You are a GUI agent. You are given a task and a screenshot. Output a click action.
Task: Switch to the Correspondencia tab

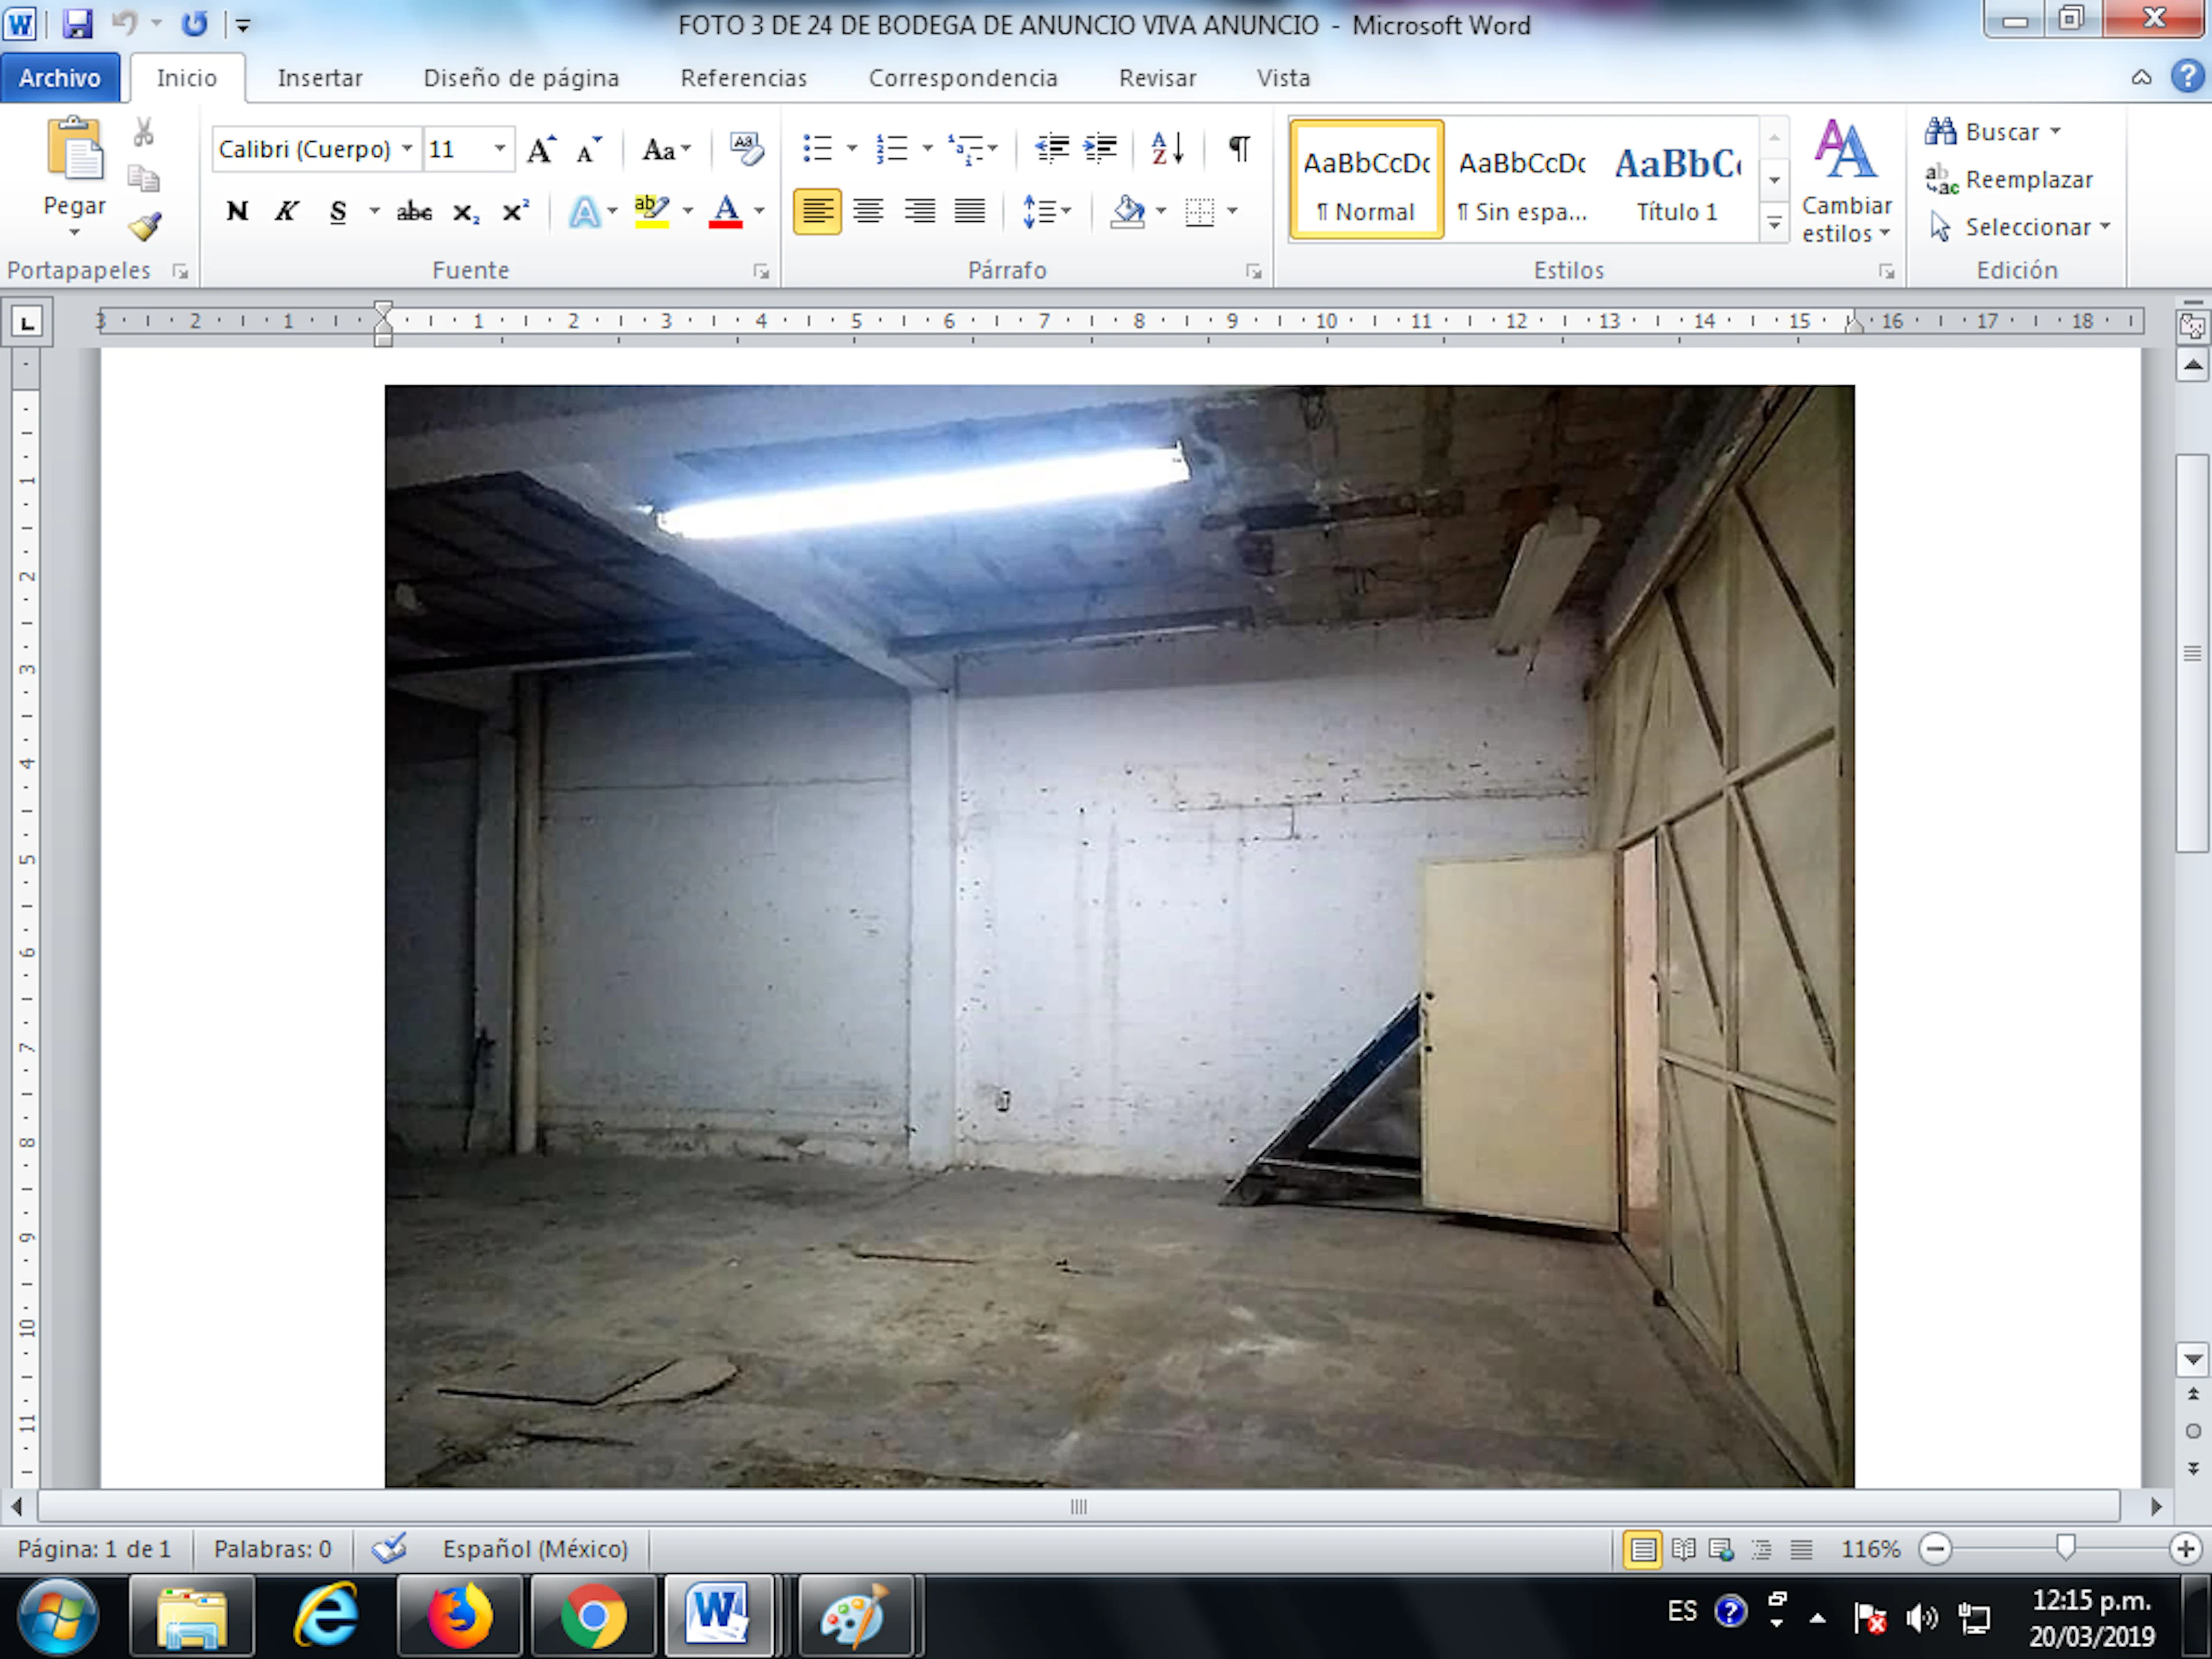pos(963,77)
